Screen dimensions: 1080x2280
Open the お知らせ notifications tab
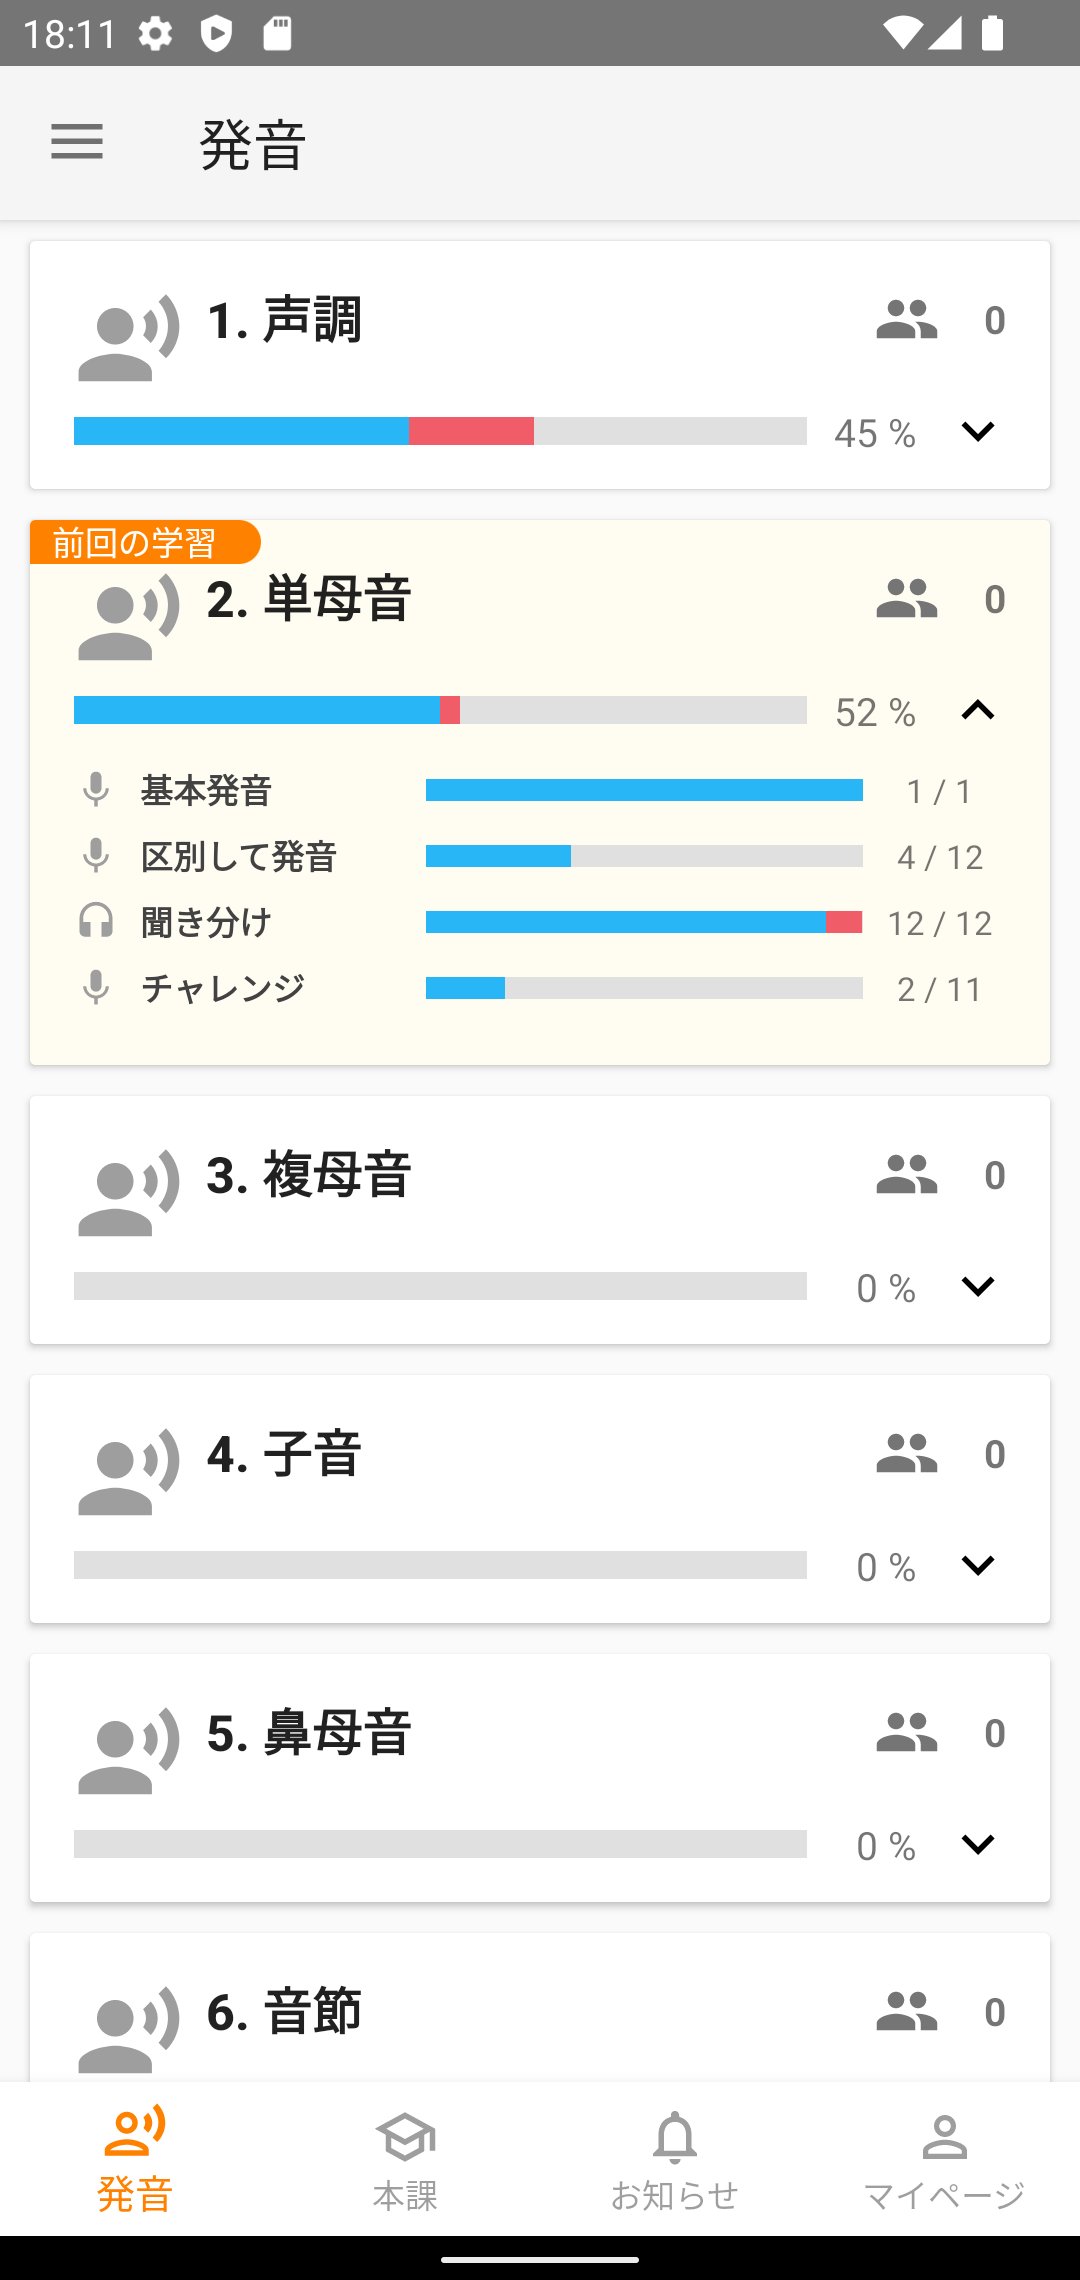675,2160
